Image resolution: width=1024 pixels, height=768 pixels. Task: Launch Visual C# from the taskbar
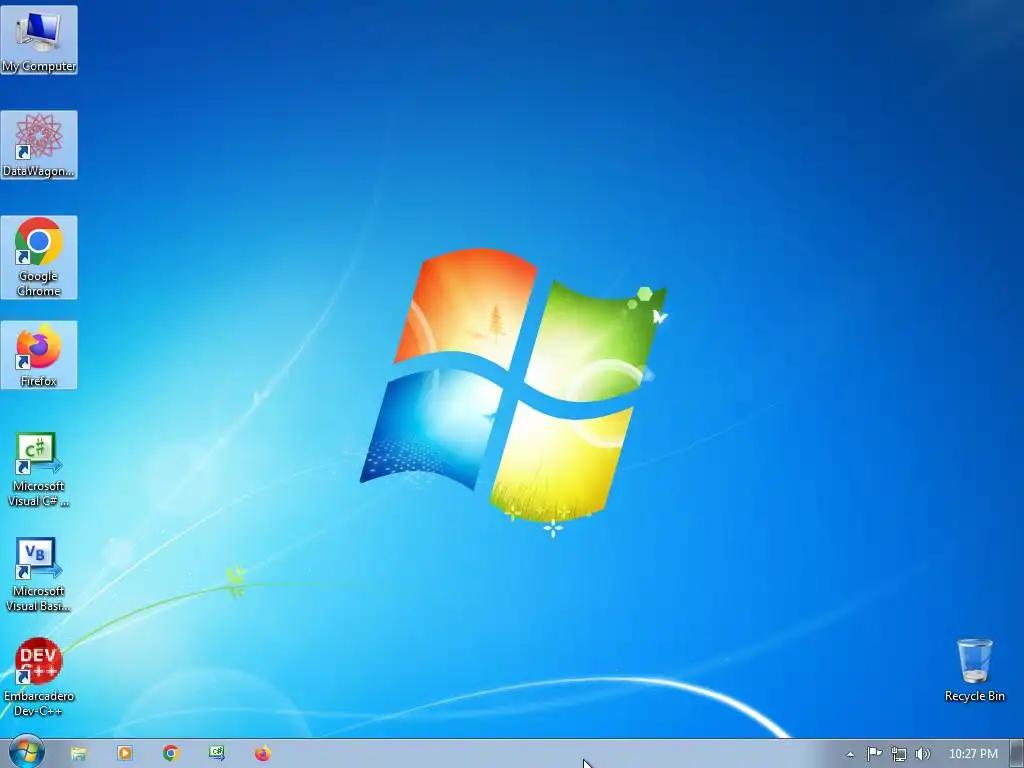point(217,754)
